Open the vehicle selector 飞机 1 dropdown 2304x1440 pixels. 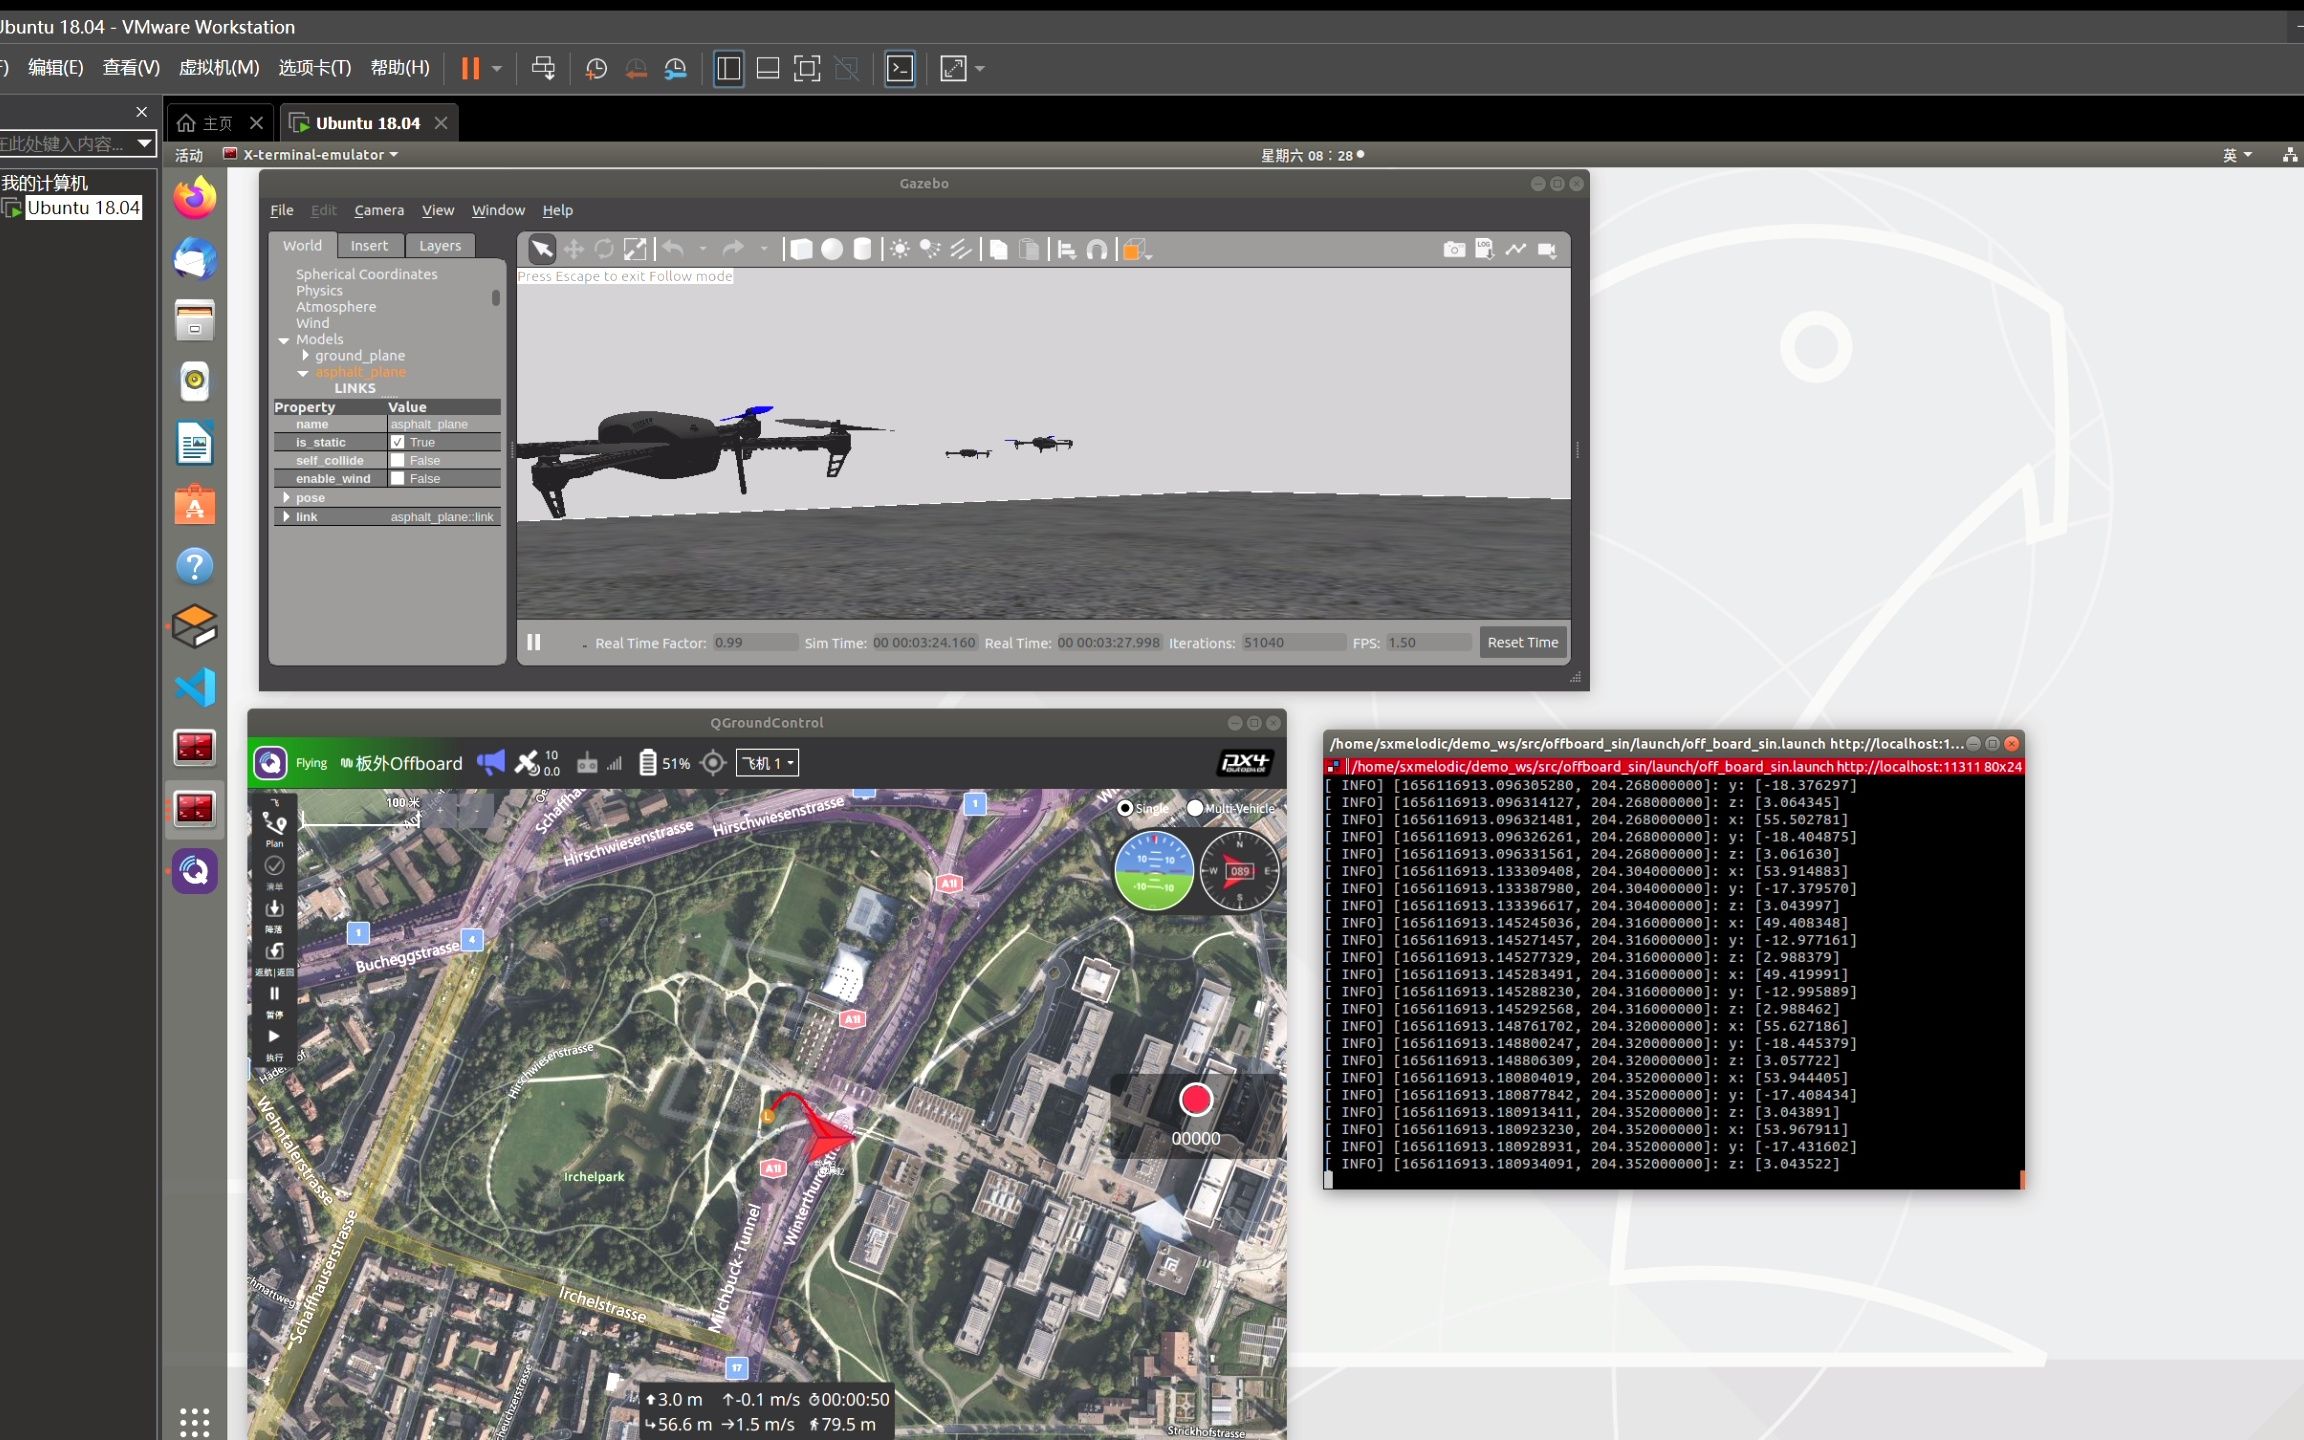pyautogui.click(x=768, y=763)
